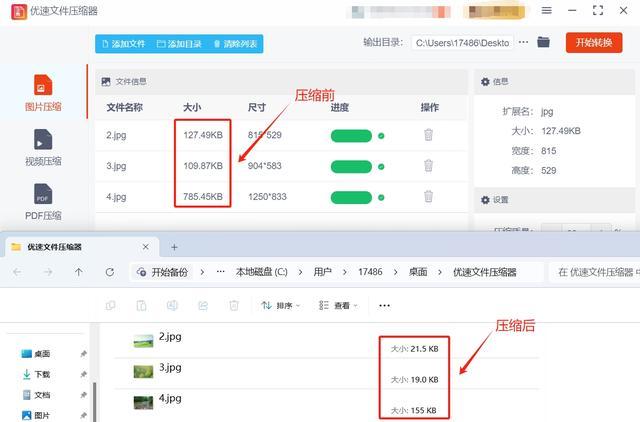Click the 文件名称 column header
Screen dimensions: 640x422
coord(124,107)
